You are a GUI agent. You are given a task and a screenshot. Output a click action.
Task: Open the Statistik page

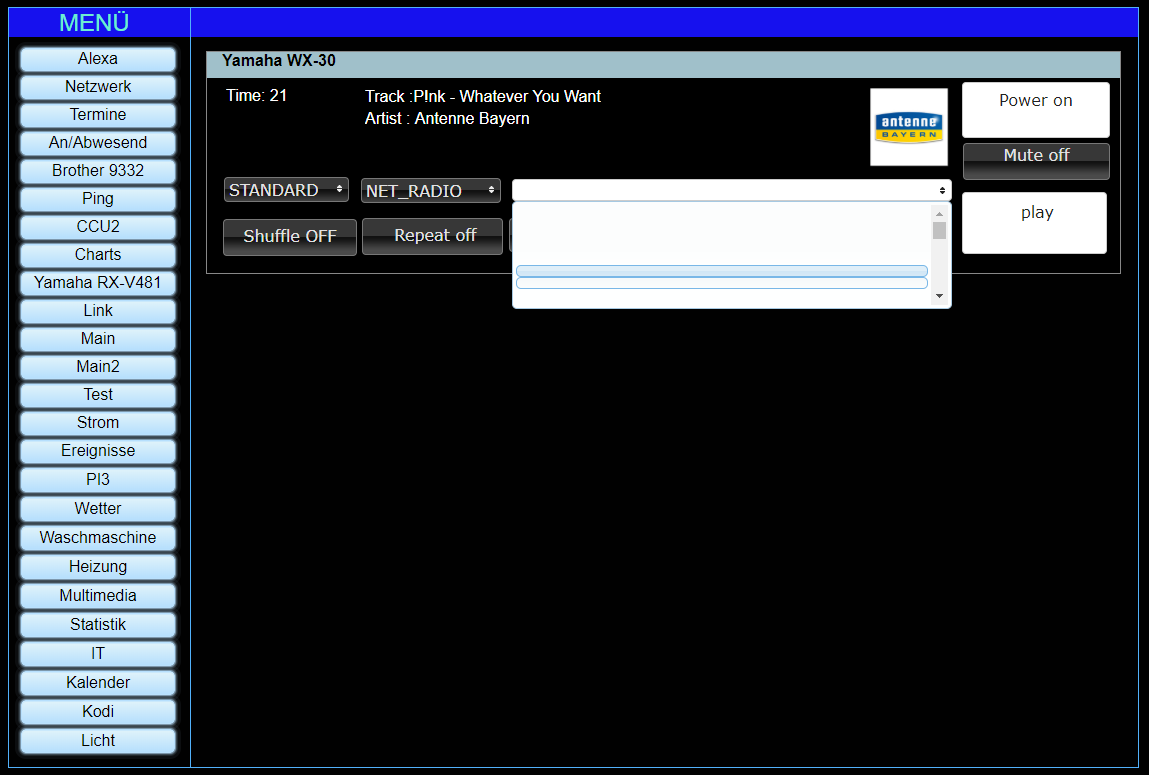[x=97, y=624]
